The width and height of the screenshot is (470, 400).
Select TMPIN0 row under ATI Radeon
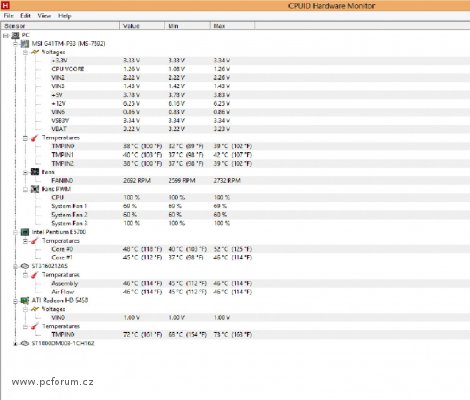(235, 335)
